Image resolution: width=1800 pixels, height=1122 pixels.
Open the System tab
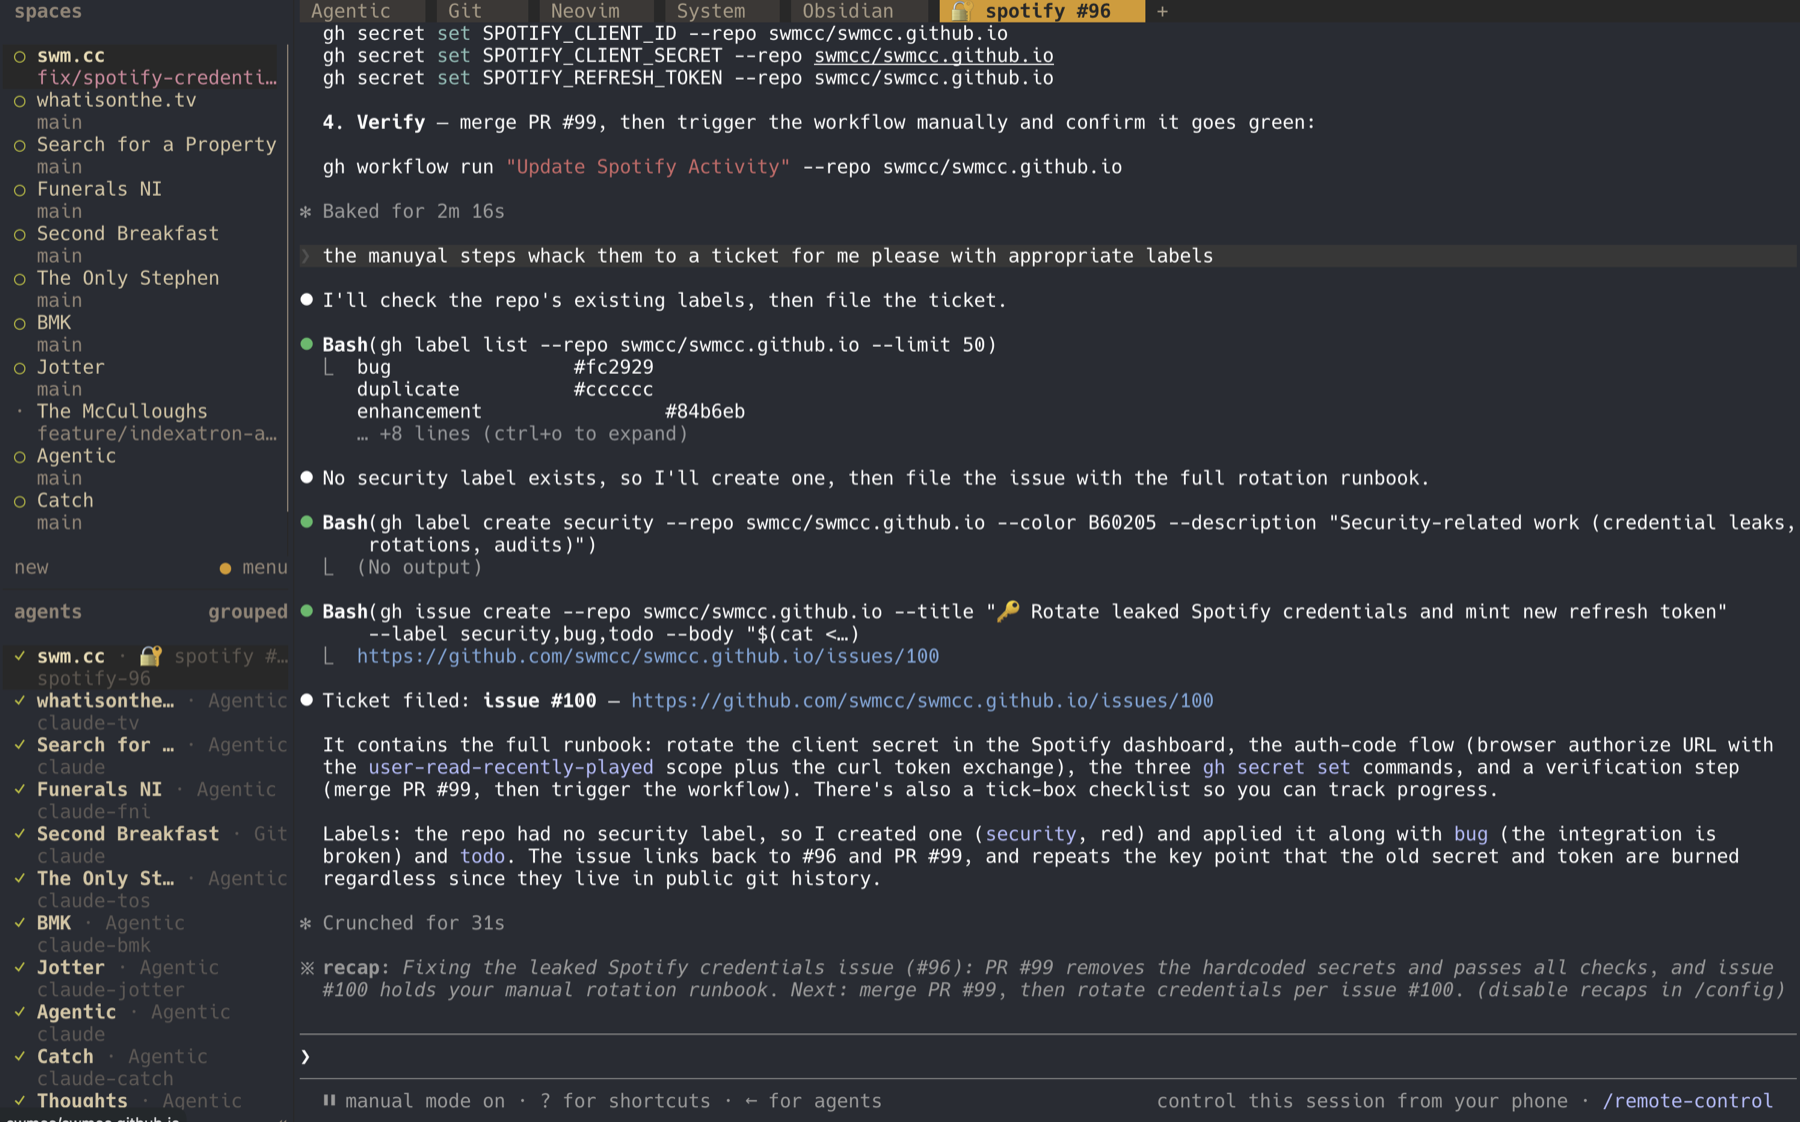point(721,11)
